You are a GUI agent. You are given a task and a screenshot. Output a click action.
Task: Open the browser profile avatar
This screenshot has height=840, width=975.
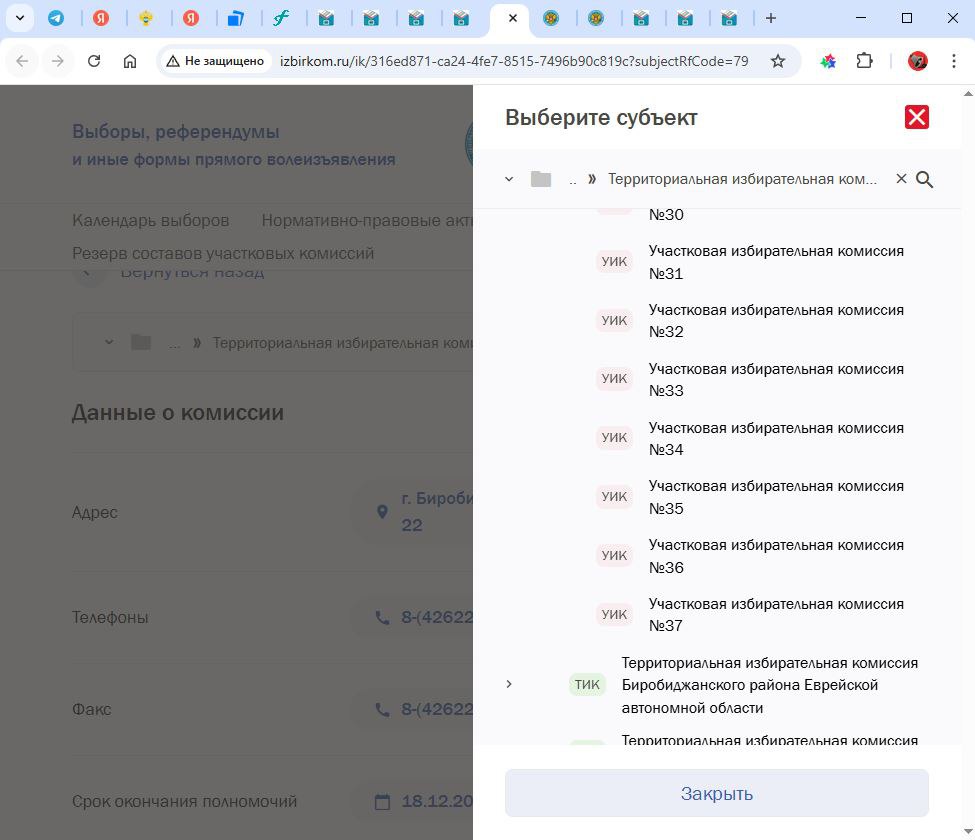[918, 61]
